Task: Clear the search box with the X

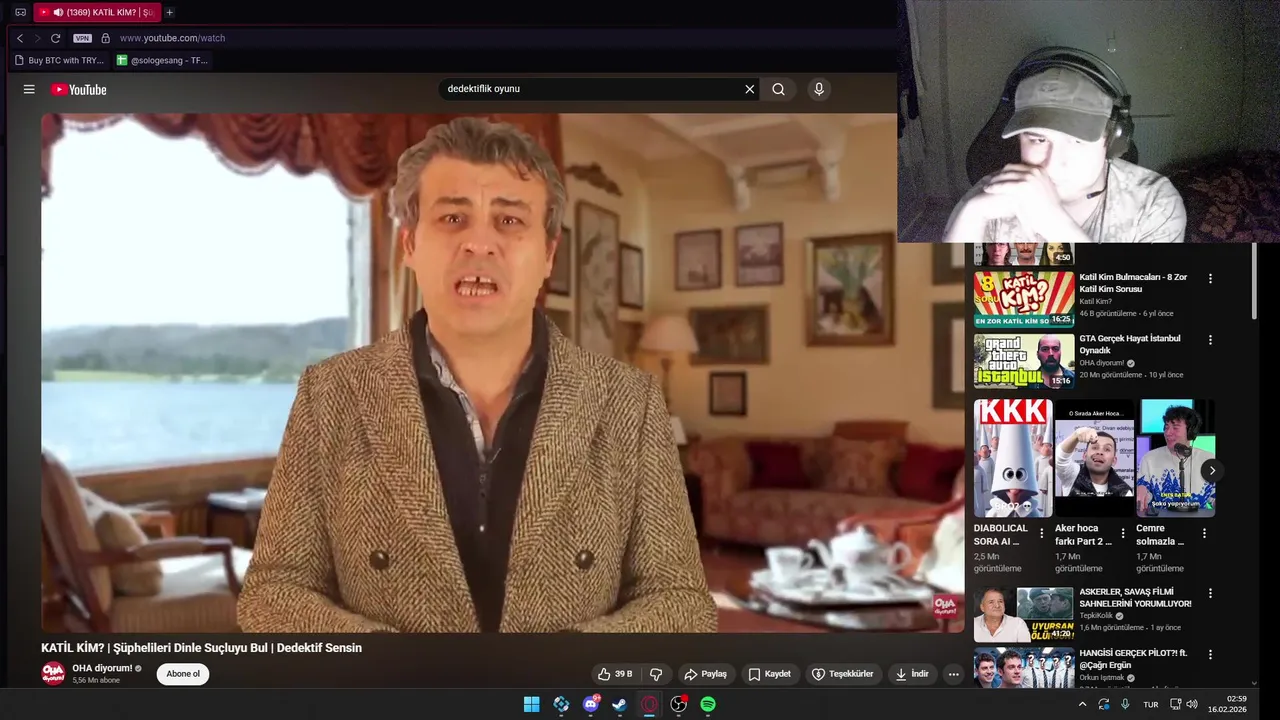Action: pyautogui.click(x=749, y=89)
